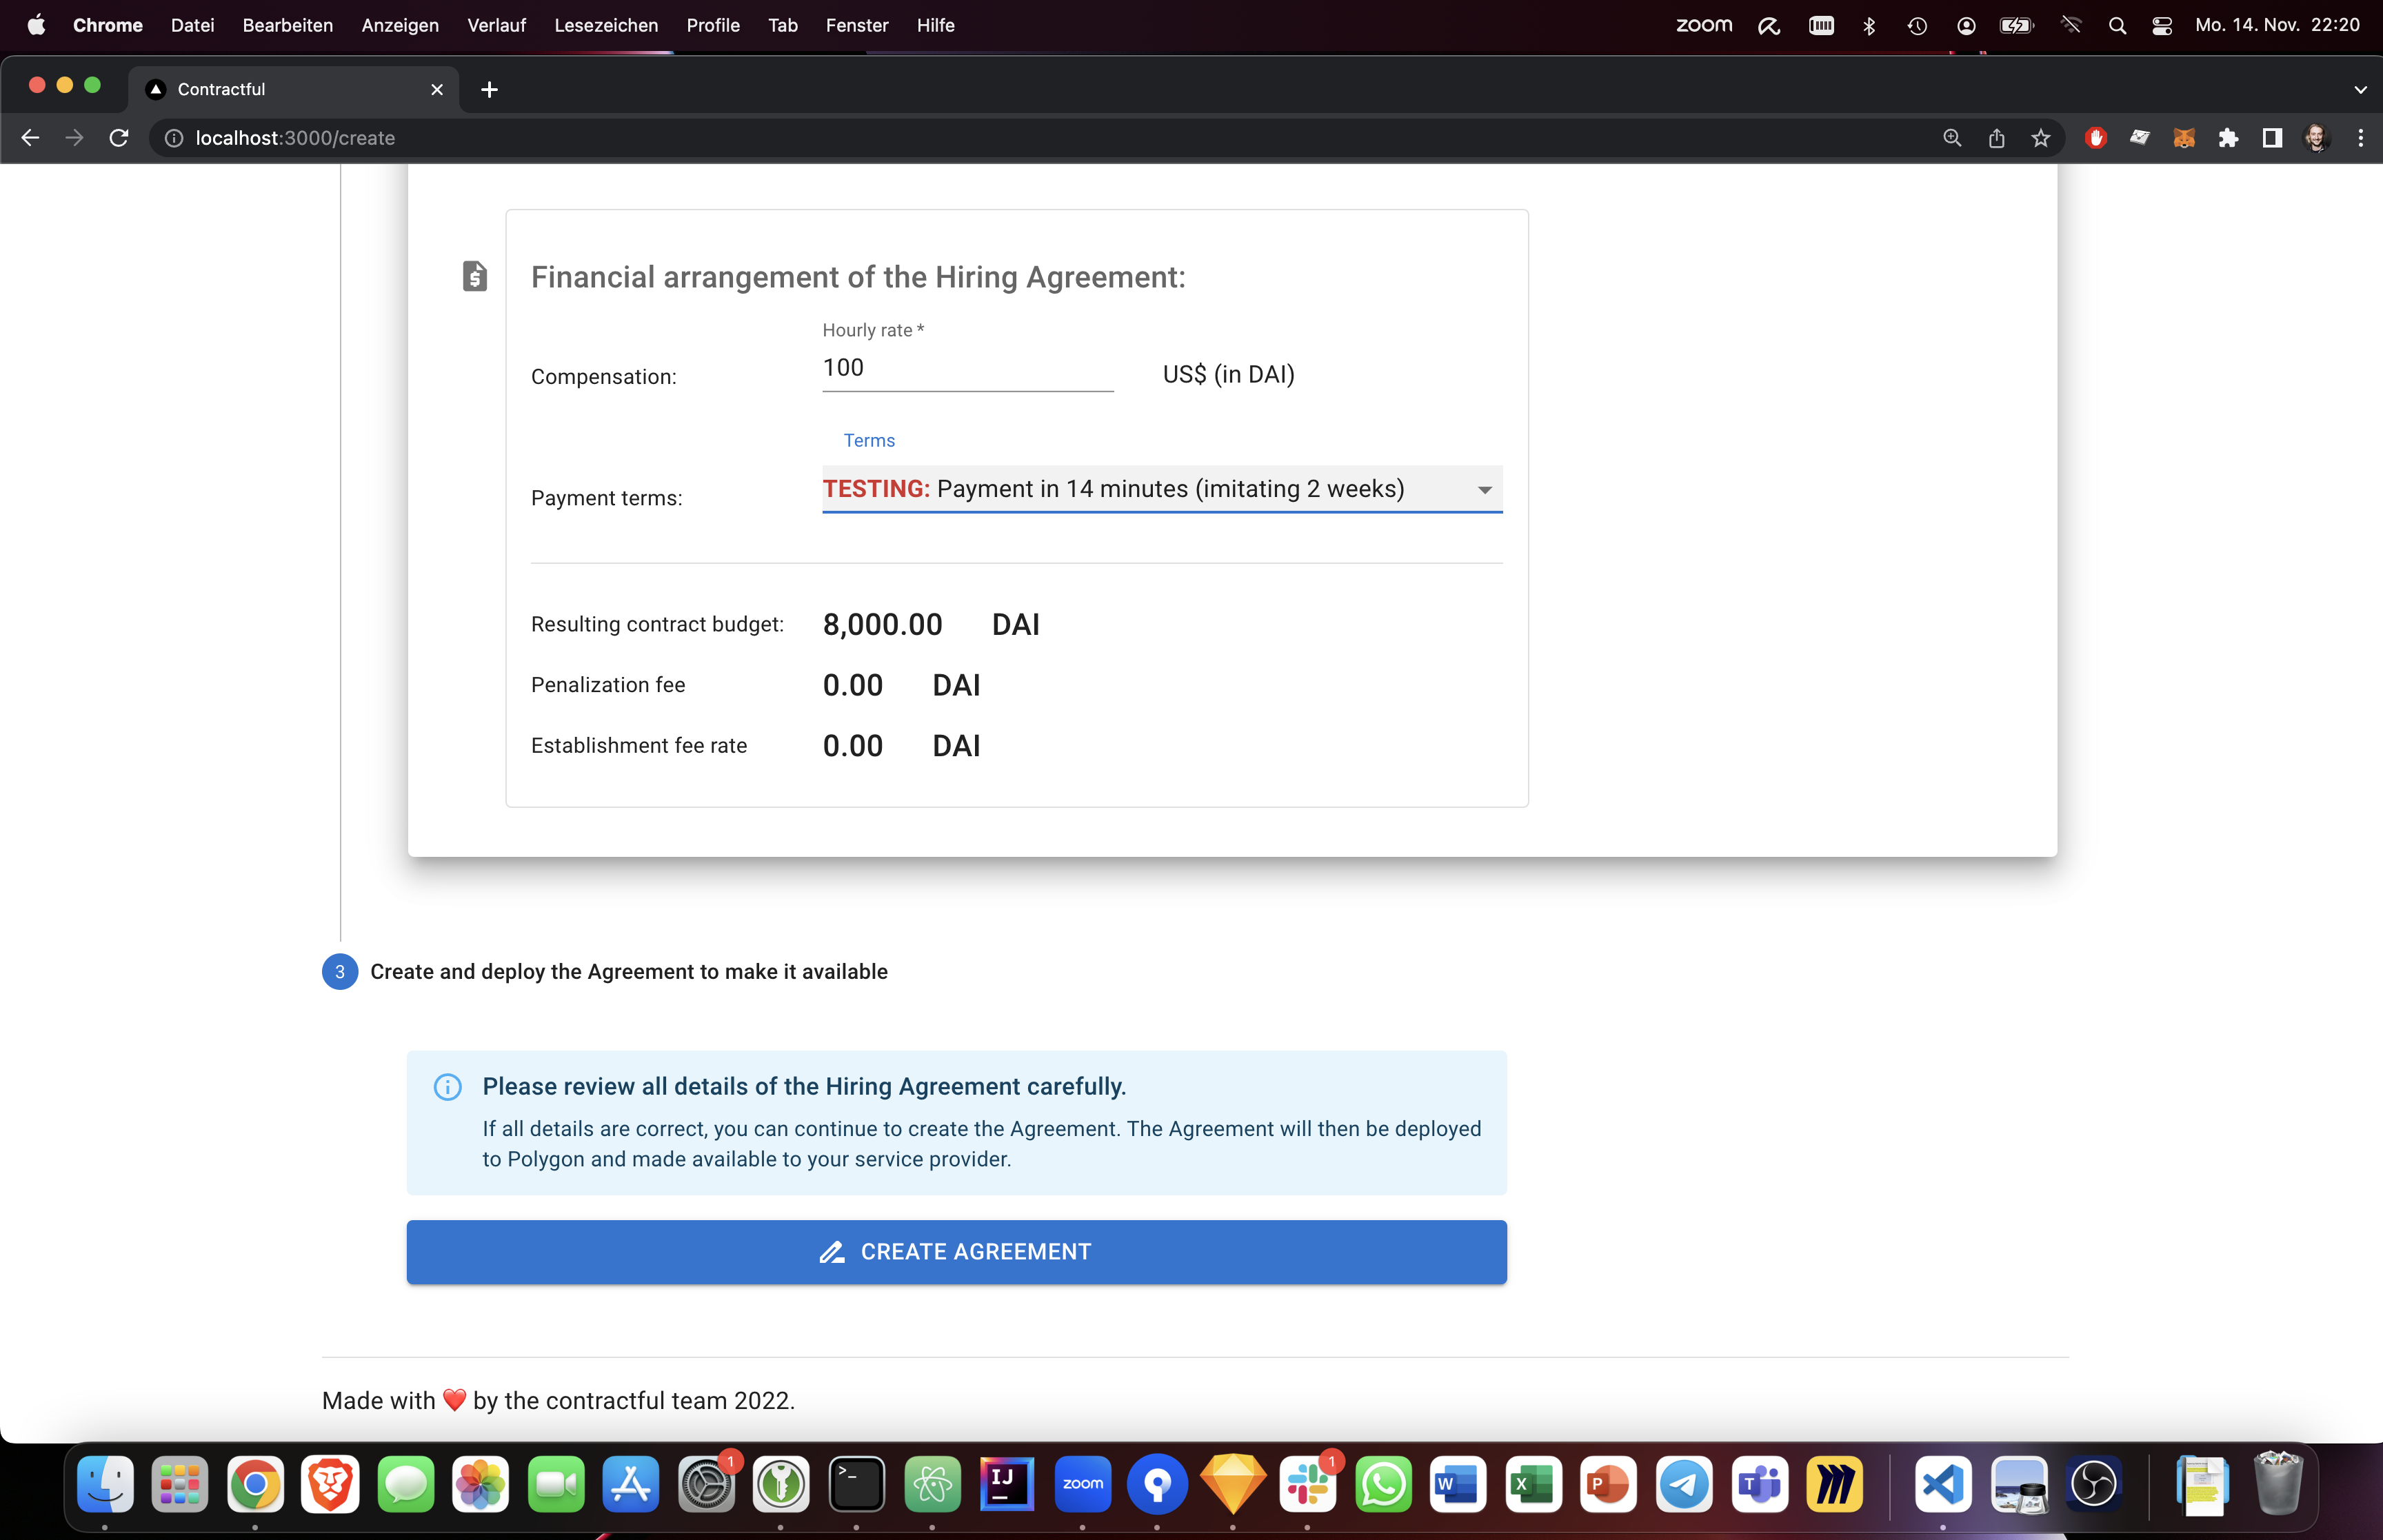
Task: Open Chrome three-dot menu
Action: tap(2361, 138)
